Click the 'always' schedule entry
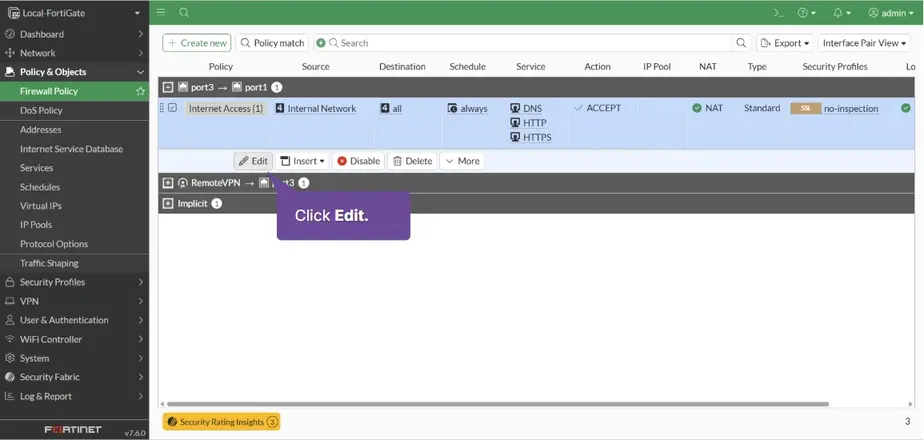 point(468,108)
